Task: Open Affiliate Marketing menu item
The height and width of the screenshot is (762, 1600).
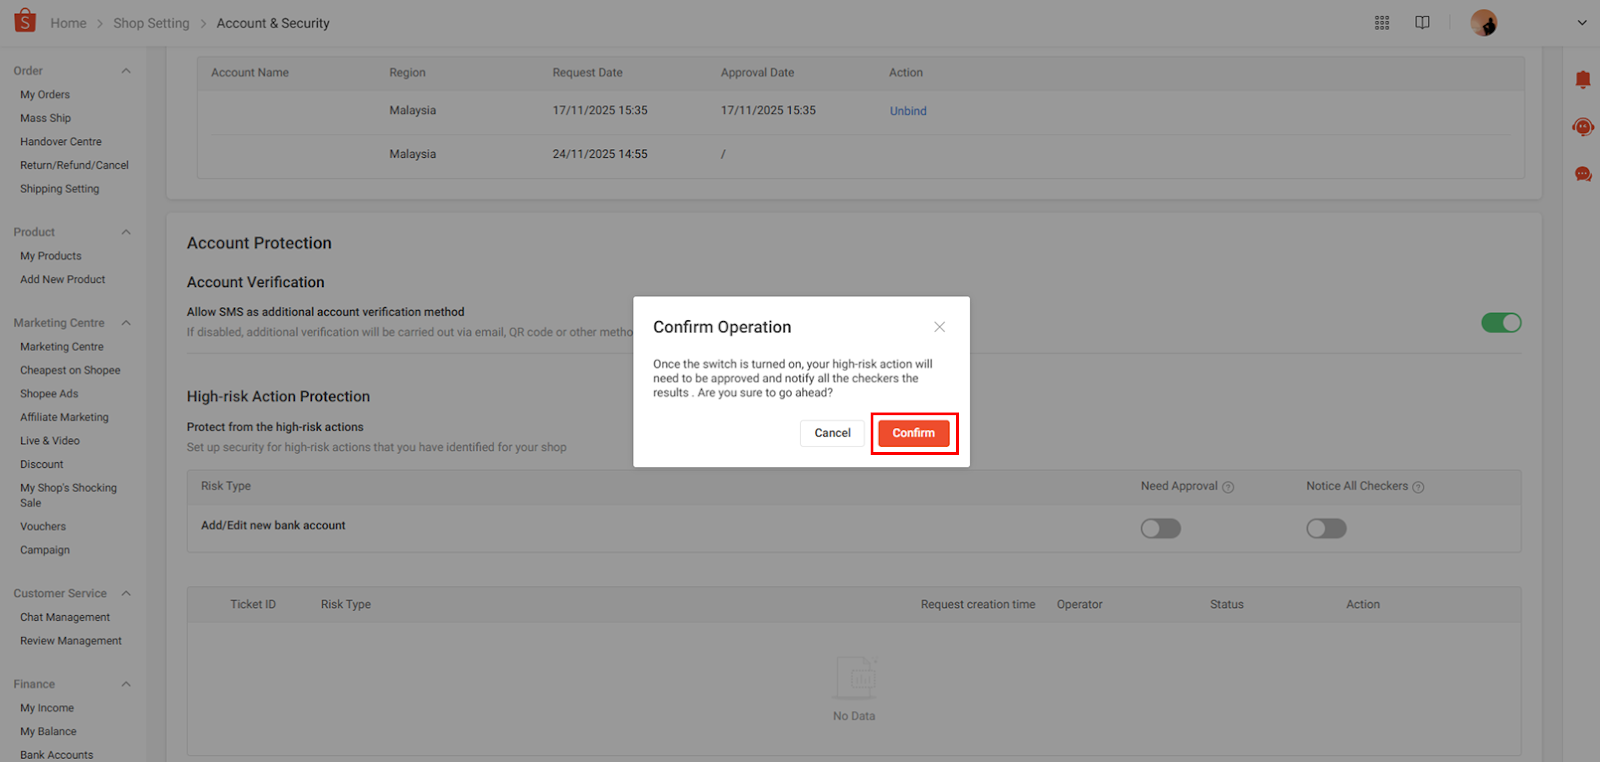Action: pos(64,417)
